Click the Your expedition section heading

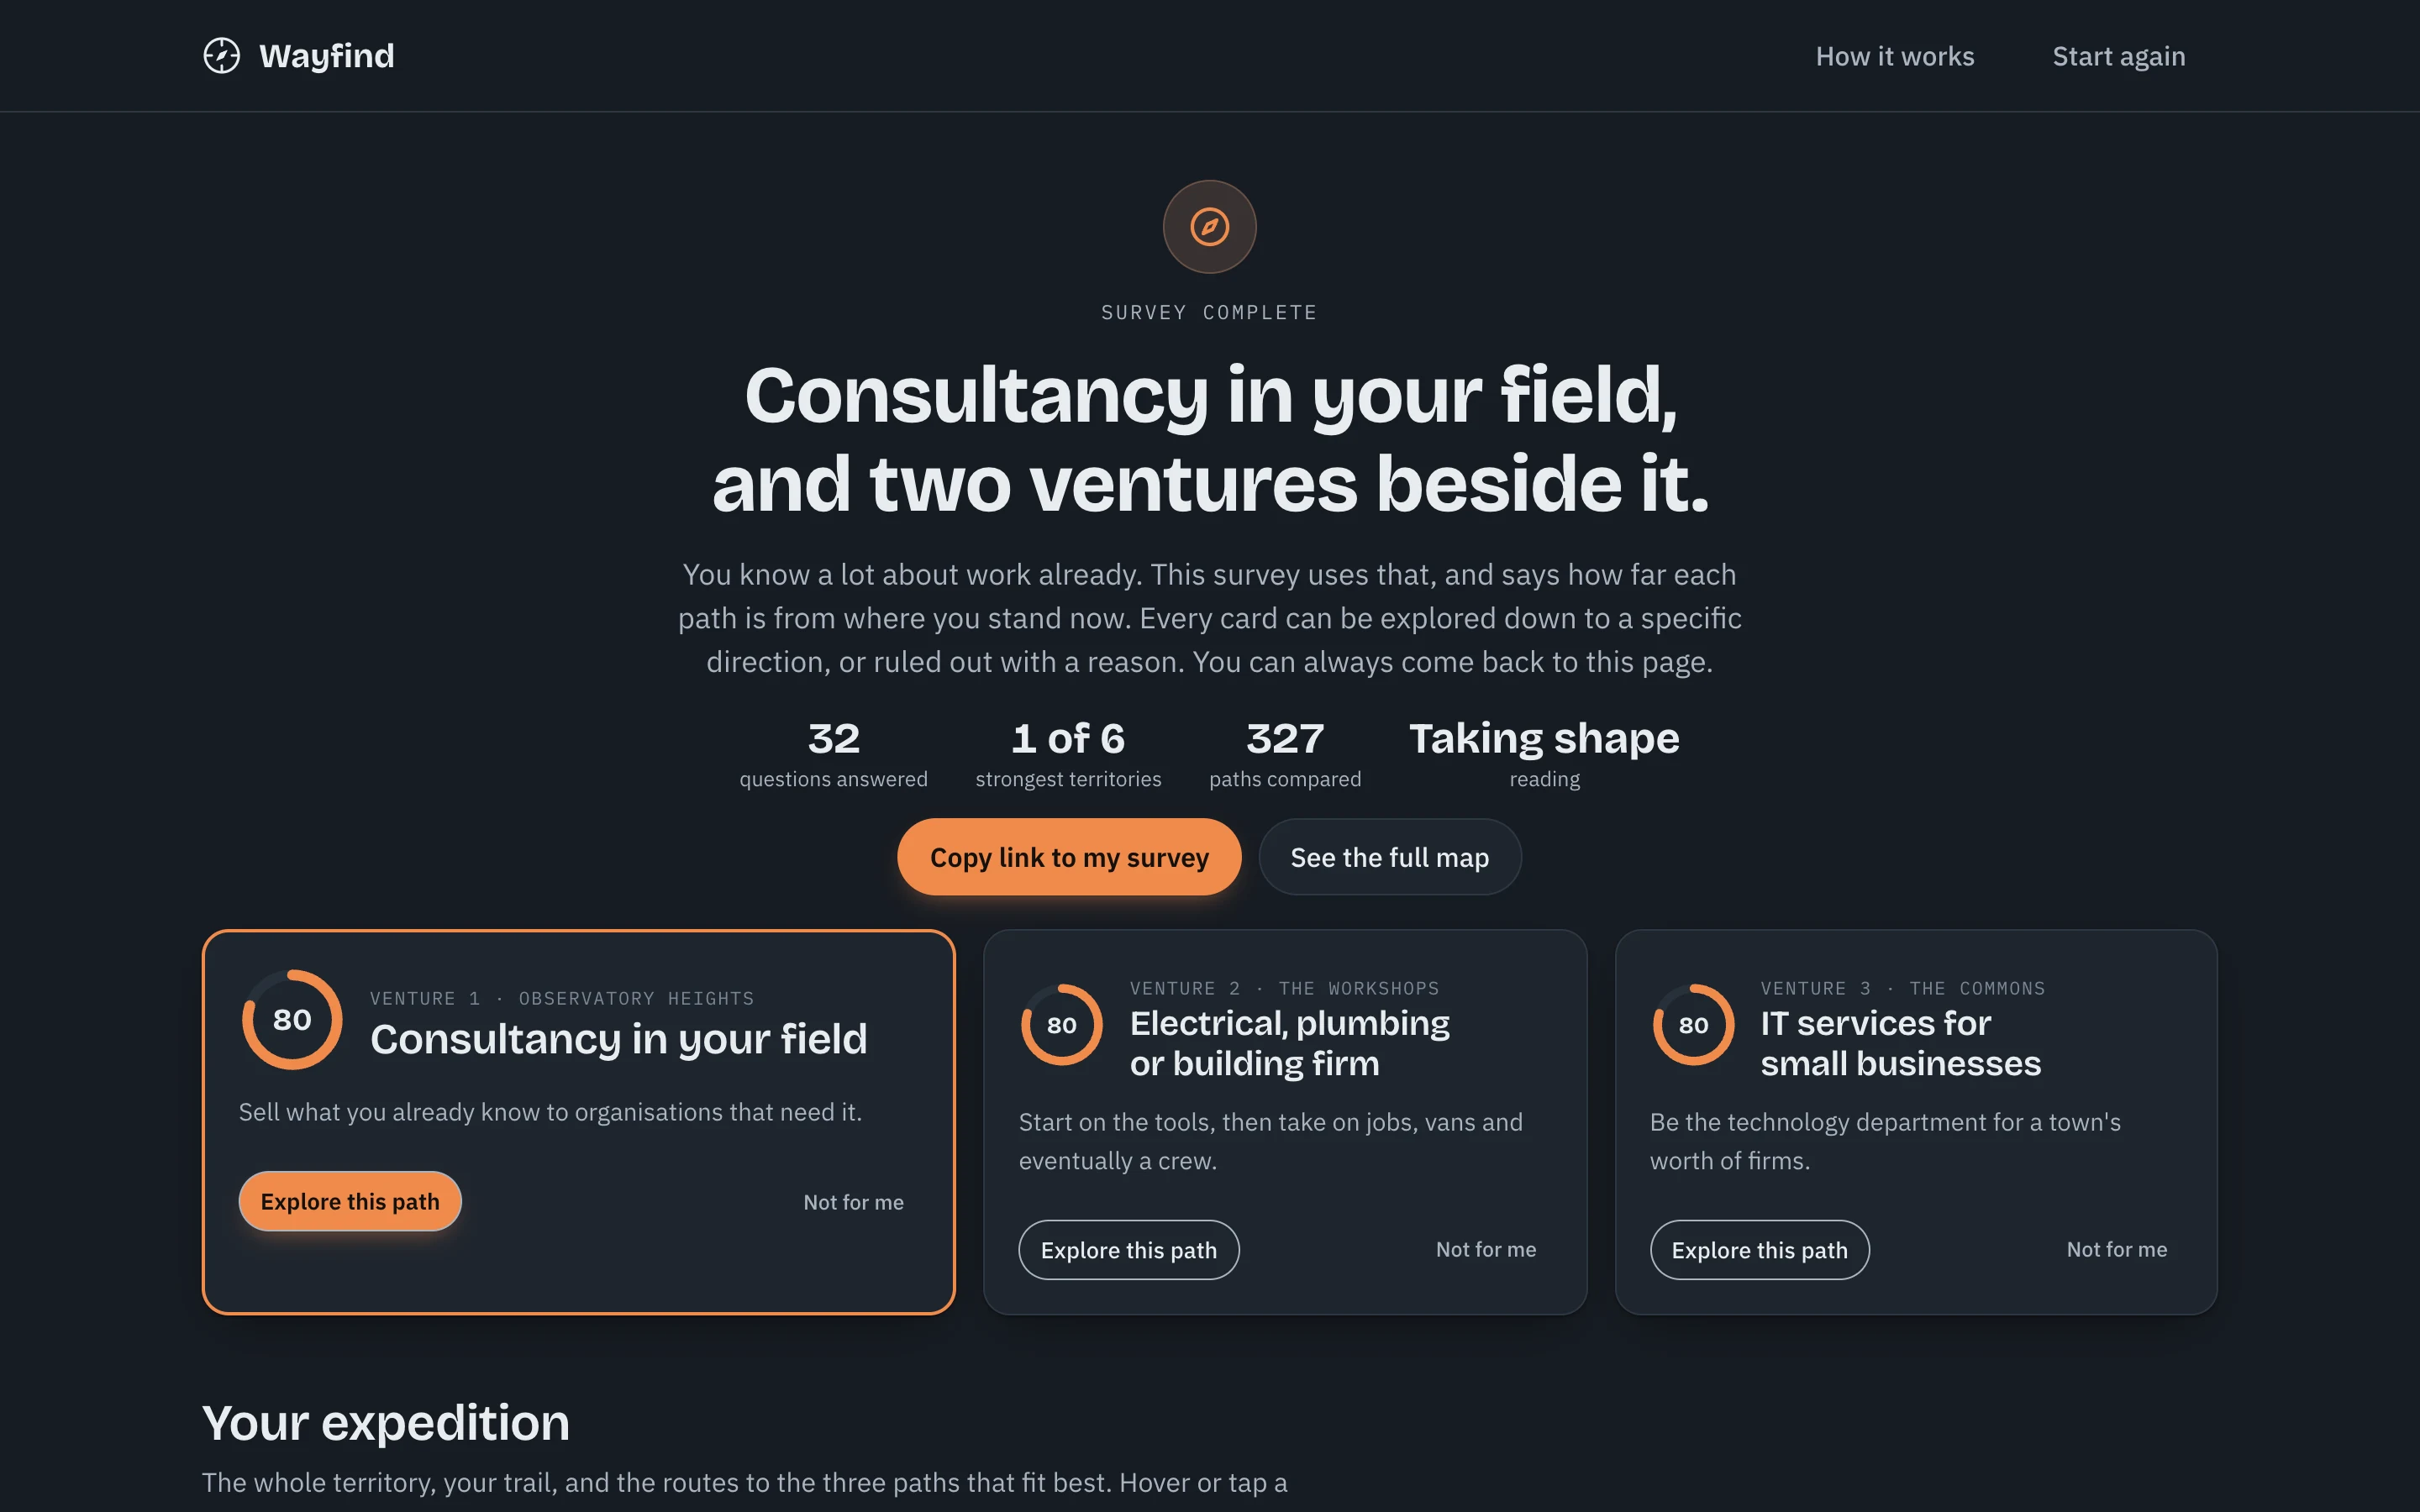386,1423
